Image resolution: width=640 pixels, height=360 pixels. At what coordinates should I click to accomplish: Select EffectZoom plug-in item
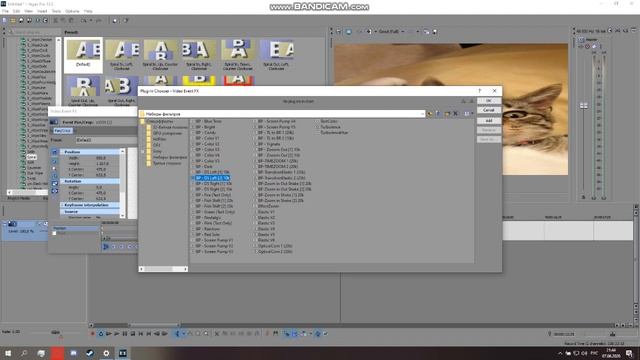pos(268,206)
